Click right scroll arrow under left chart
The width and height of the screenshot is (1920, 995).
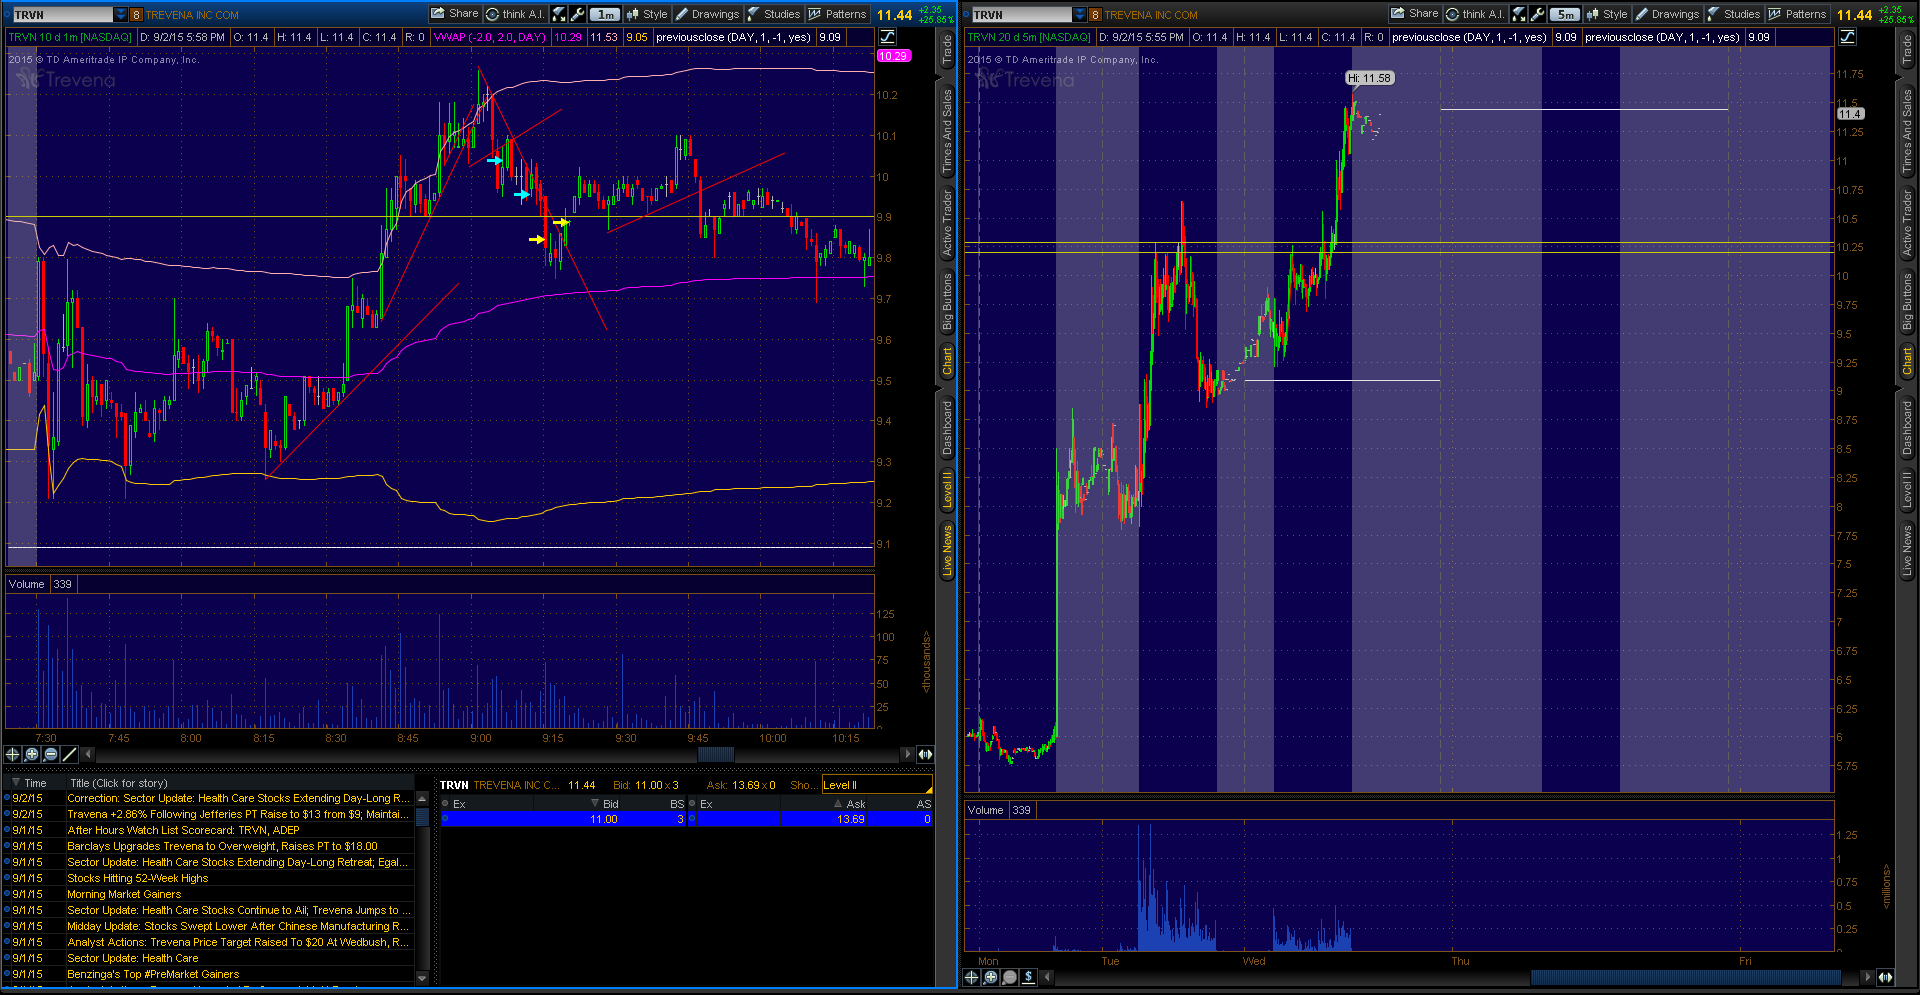click(907, 754)
